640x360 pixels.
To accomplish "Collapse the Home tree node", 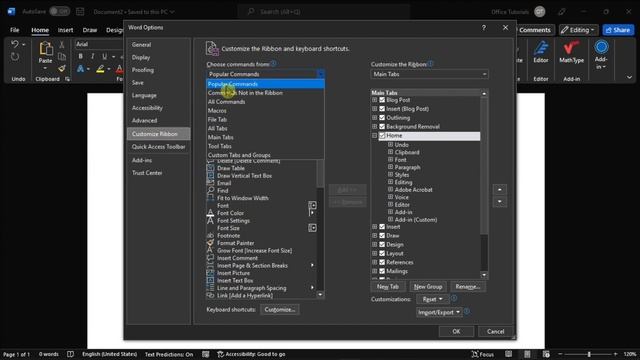I will pos(374,136).
